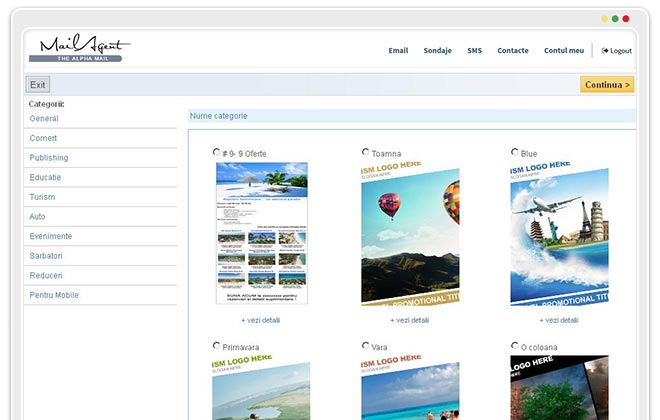Screen dimensions: 660x420
Task: Choose the Blue template radio
Action: [x=514, y=152]
